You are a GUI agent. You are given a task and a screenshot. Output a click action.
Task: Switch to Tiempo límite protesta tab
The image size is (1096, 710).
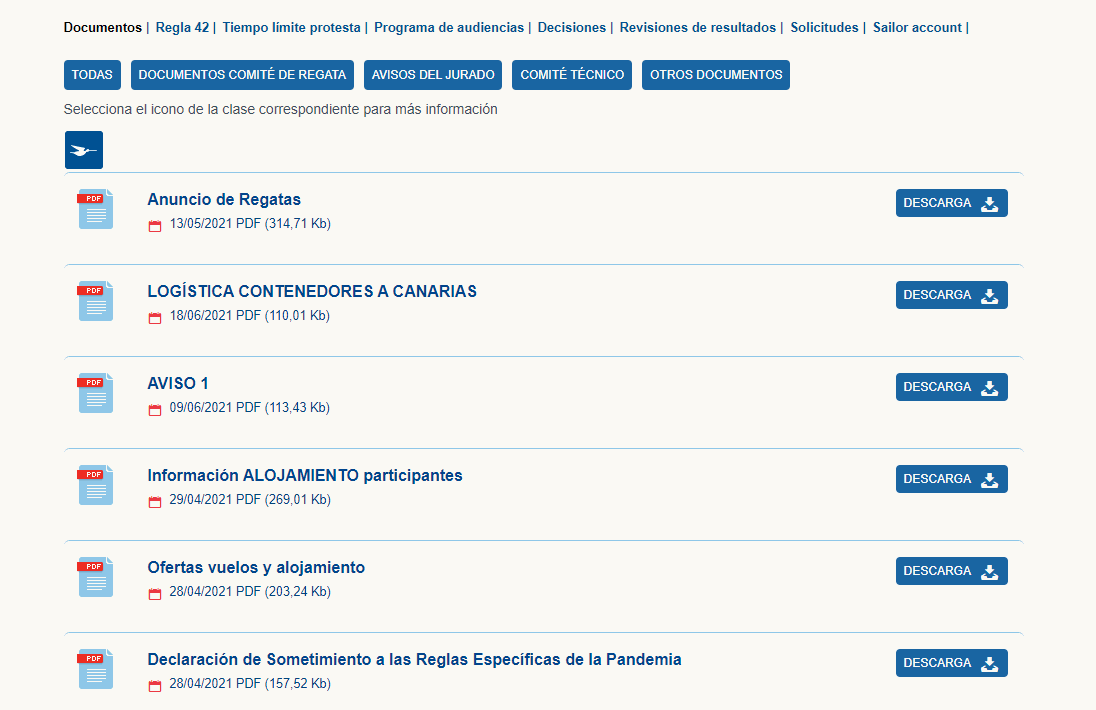click(x=291, y=27)
